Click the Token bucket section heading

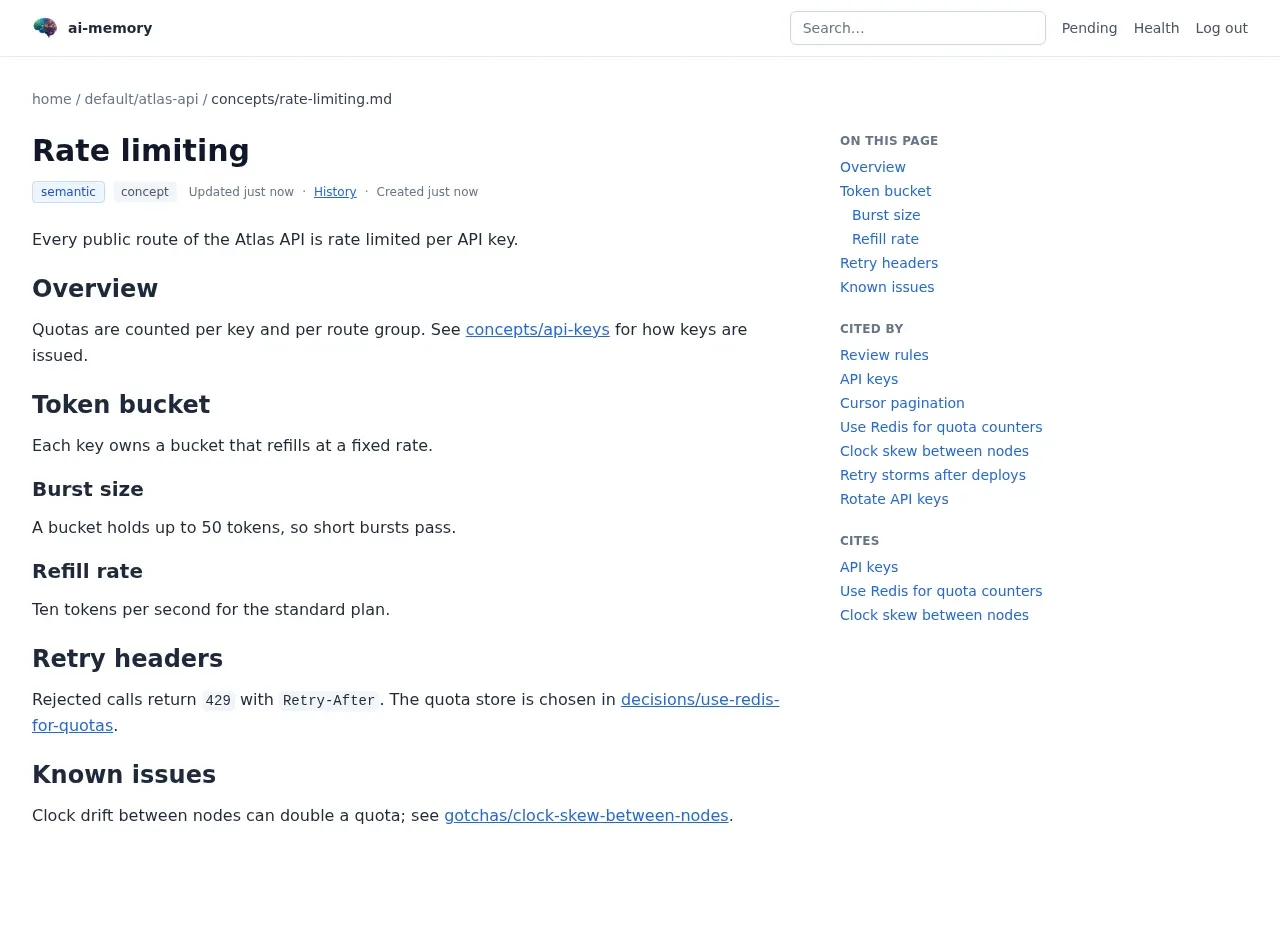(121, 404)
